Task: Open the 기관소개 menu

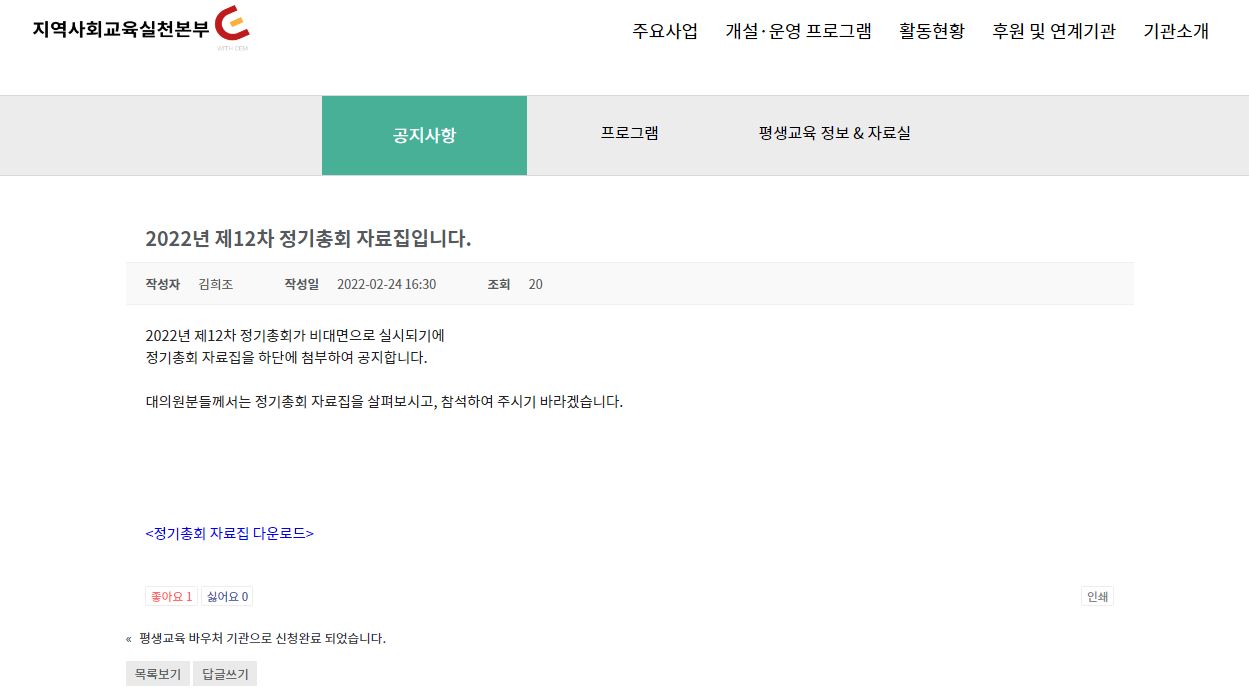Action: (1176, 31)
